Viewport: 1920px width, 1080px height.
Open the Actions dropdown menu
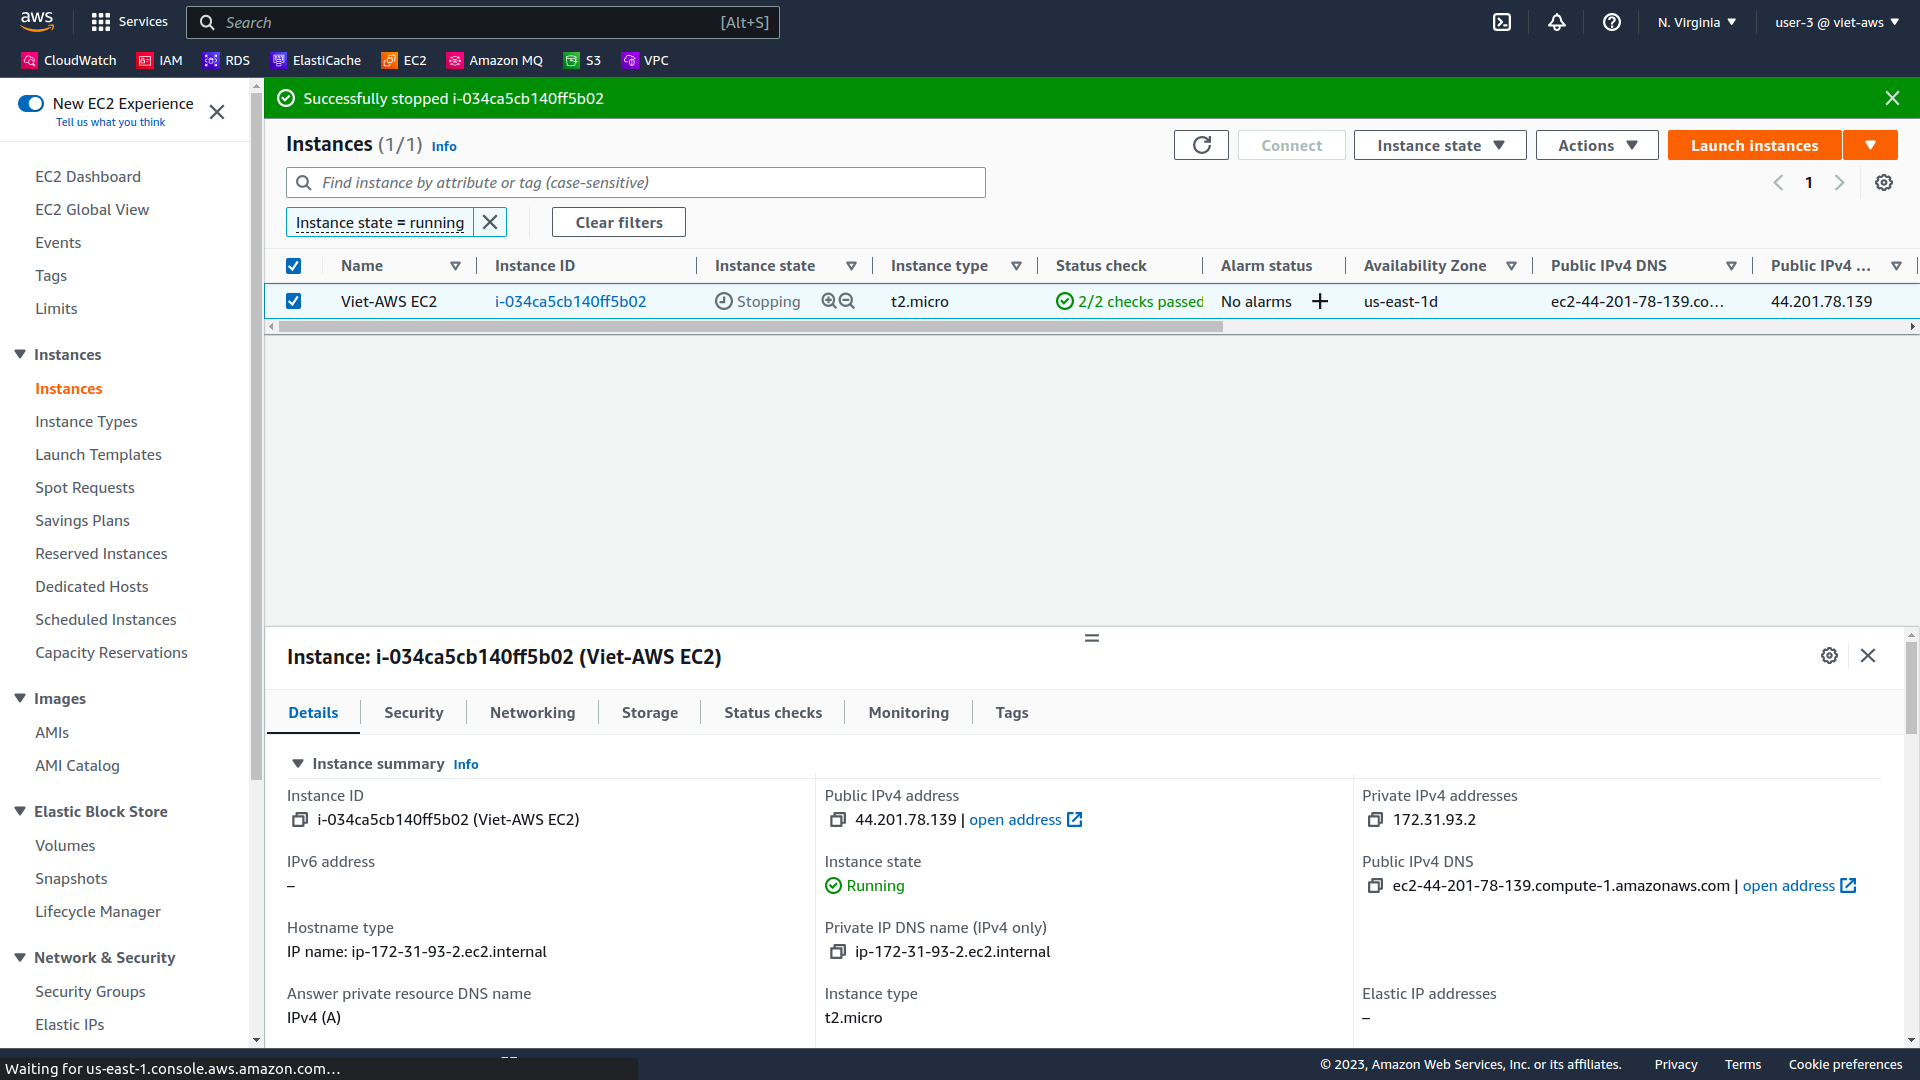click(1597, 145)
